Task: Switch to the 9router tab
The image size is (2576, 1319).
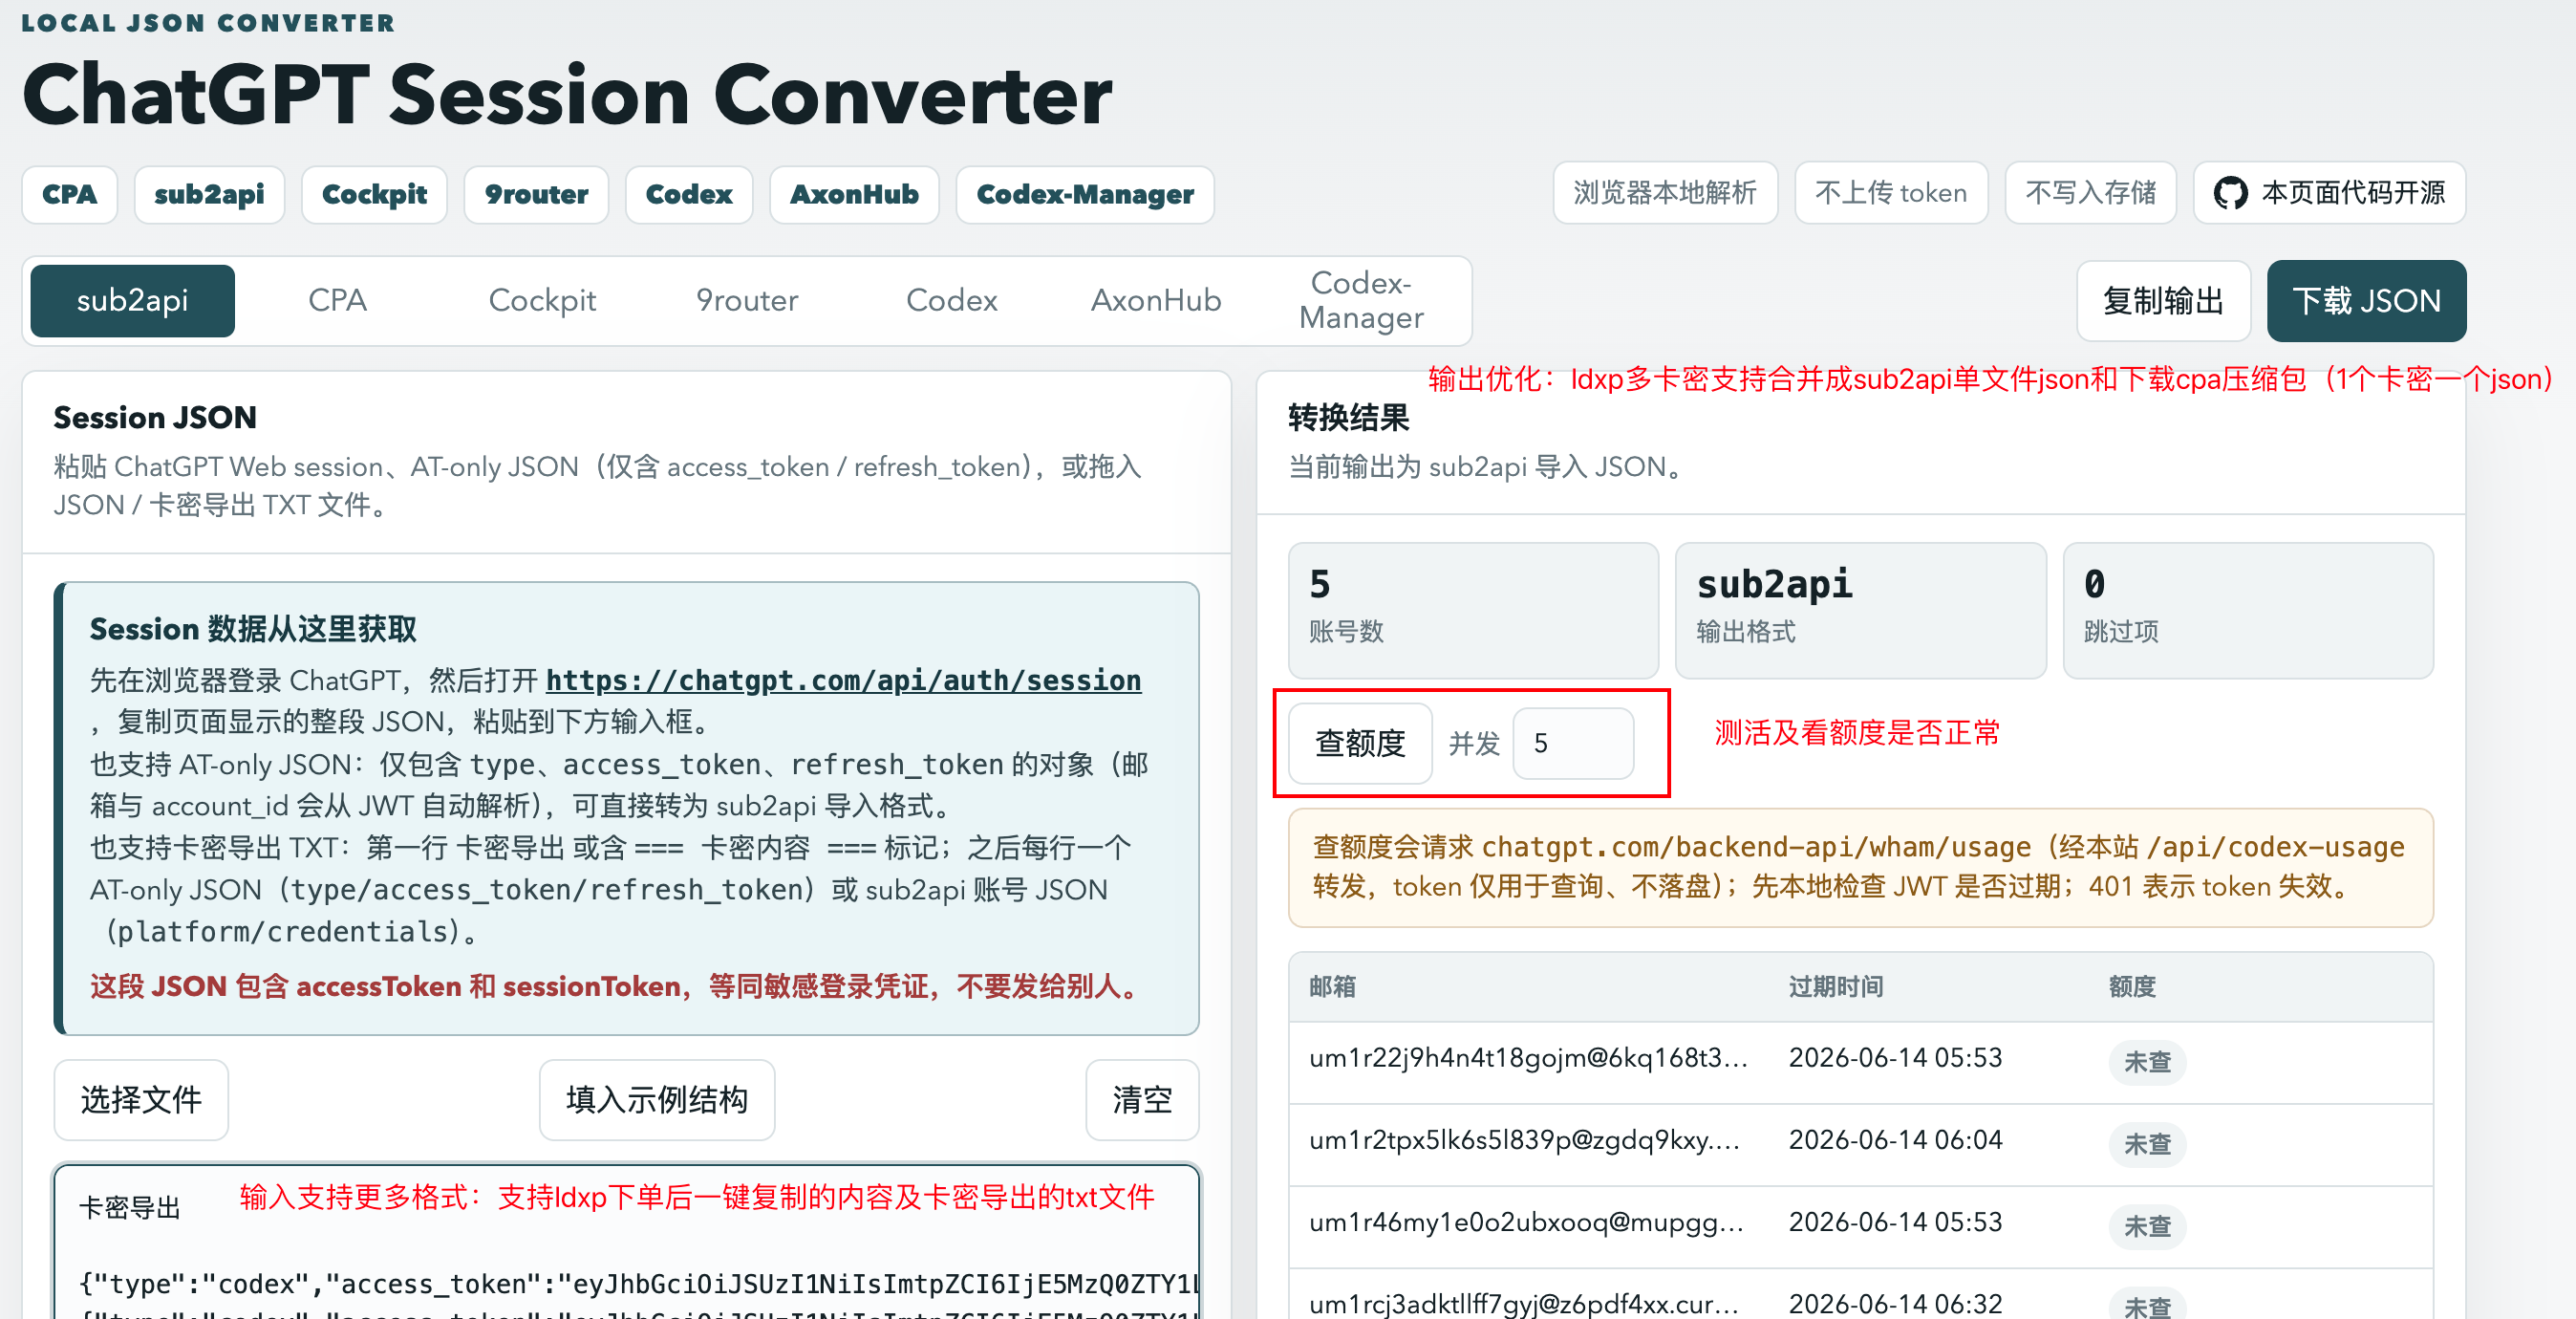Action: click(x=747, y=300)
